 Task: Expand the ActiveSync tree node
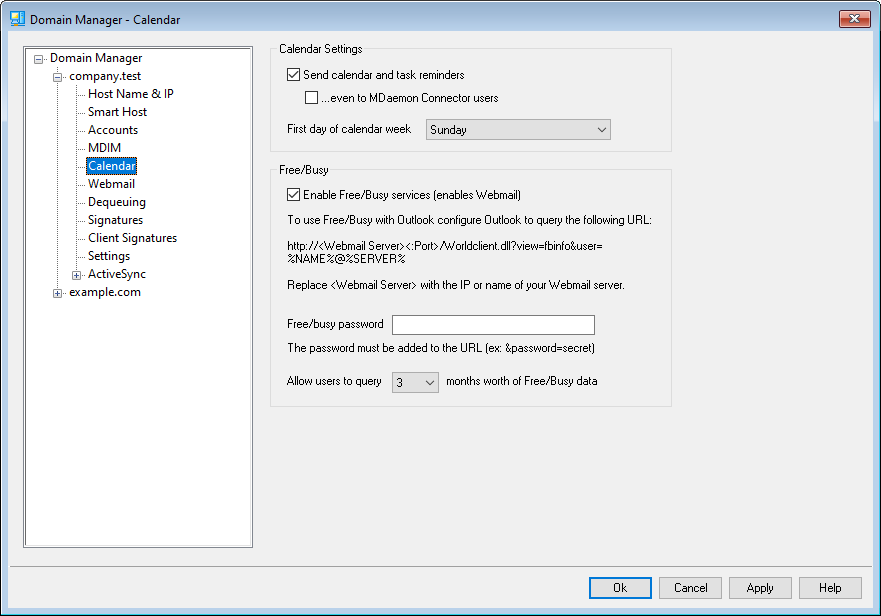[x=77, y=274]
